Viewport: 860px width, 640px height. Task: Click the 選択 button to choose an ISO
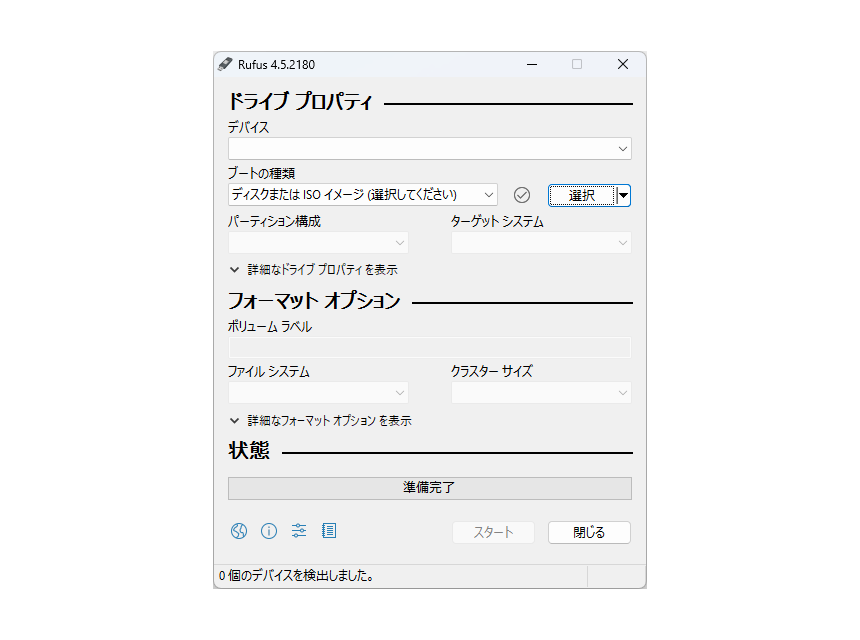point(581,195)
